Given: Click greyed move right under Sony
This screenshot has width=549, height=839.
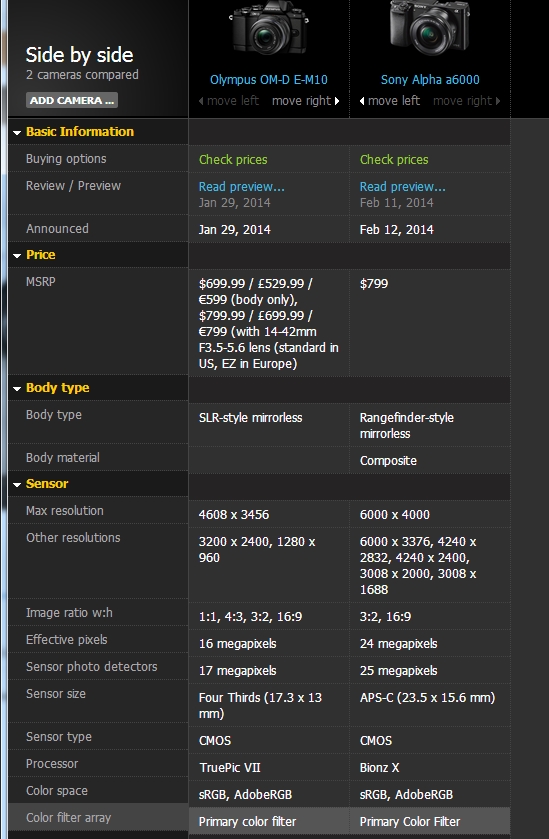Looking at the screenshot, I should pos(467,101).
